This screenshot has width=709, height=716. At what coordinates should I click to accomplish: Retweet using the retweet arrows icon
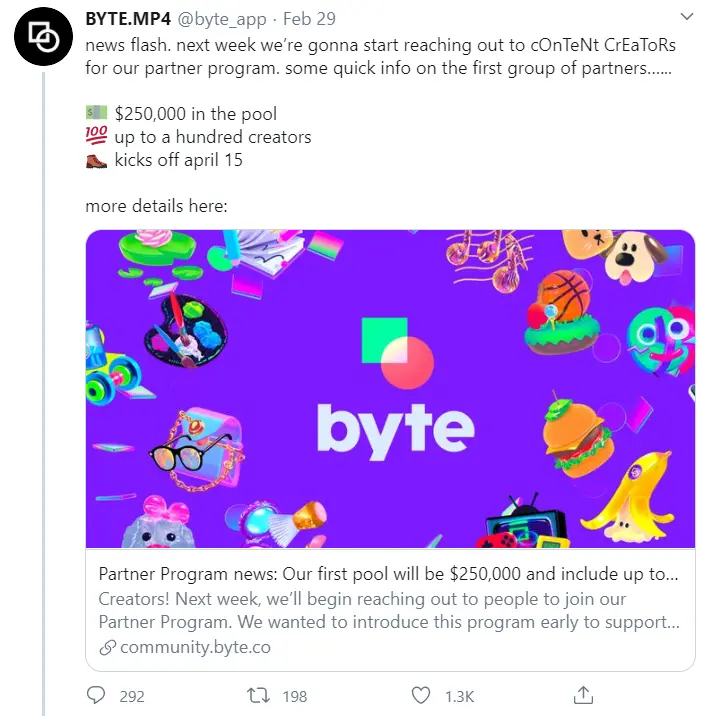click(x=259, y=695)
